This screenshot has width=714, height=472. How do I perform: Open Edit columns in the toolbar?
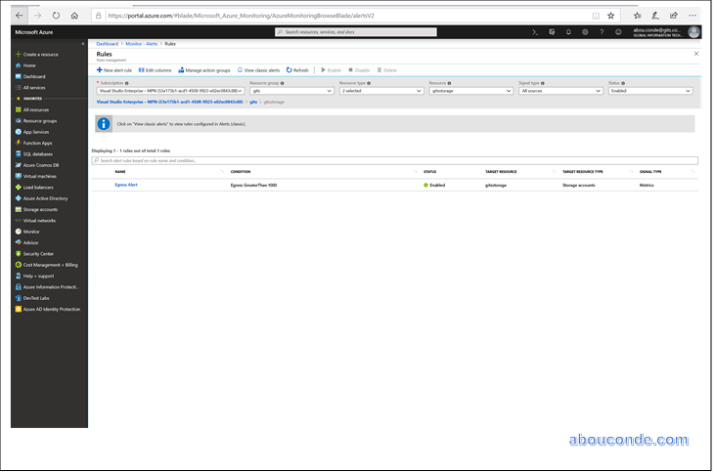pos(156,70)
